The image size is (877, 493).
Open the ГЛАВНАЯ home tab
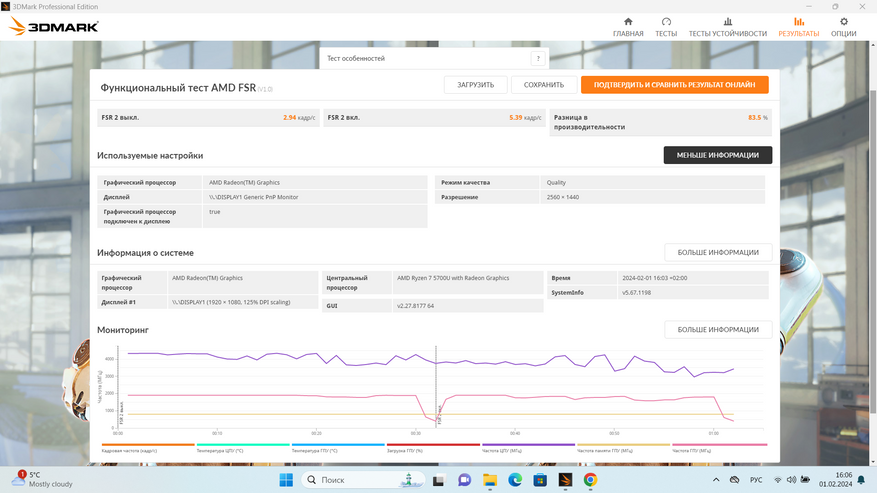pyautogui.click(x=628, y=27)
